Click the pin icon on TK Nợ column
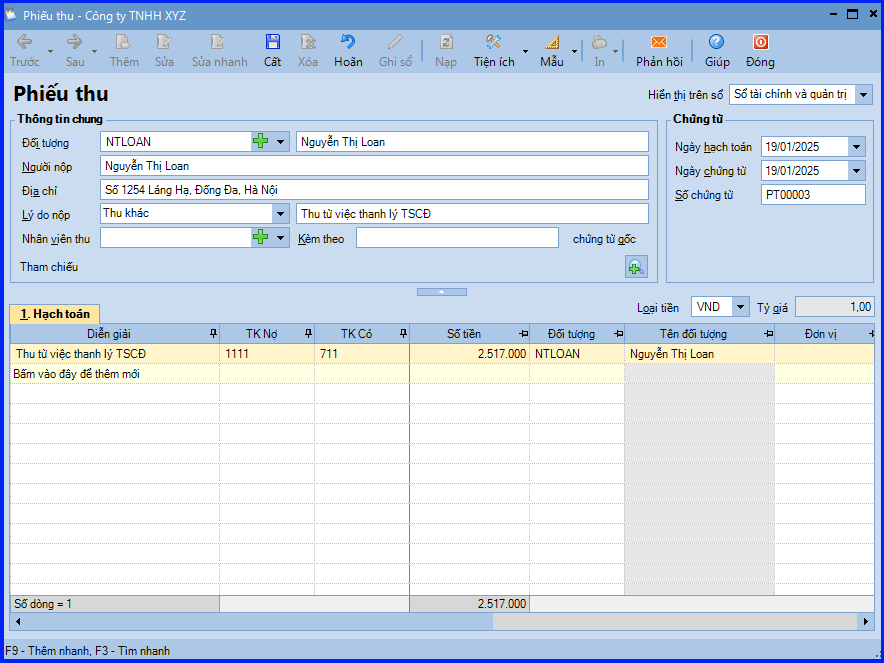This screenshot has width=884, height=663. [308, 334]
